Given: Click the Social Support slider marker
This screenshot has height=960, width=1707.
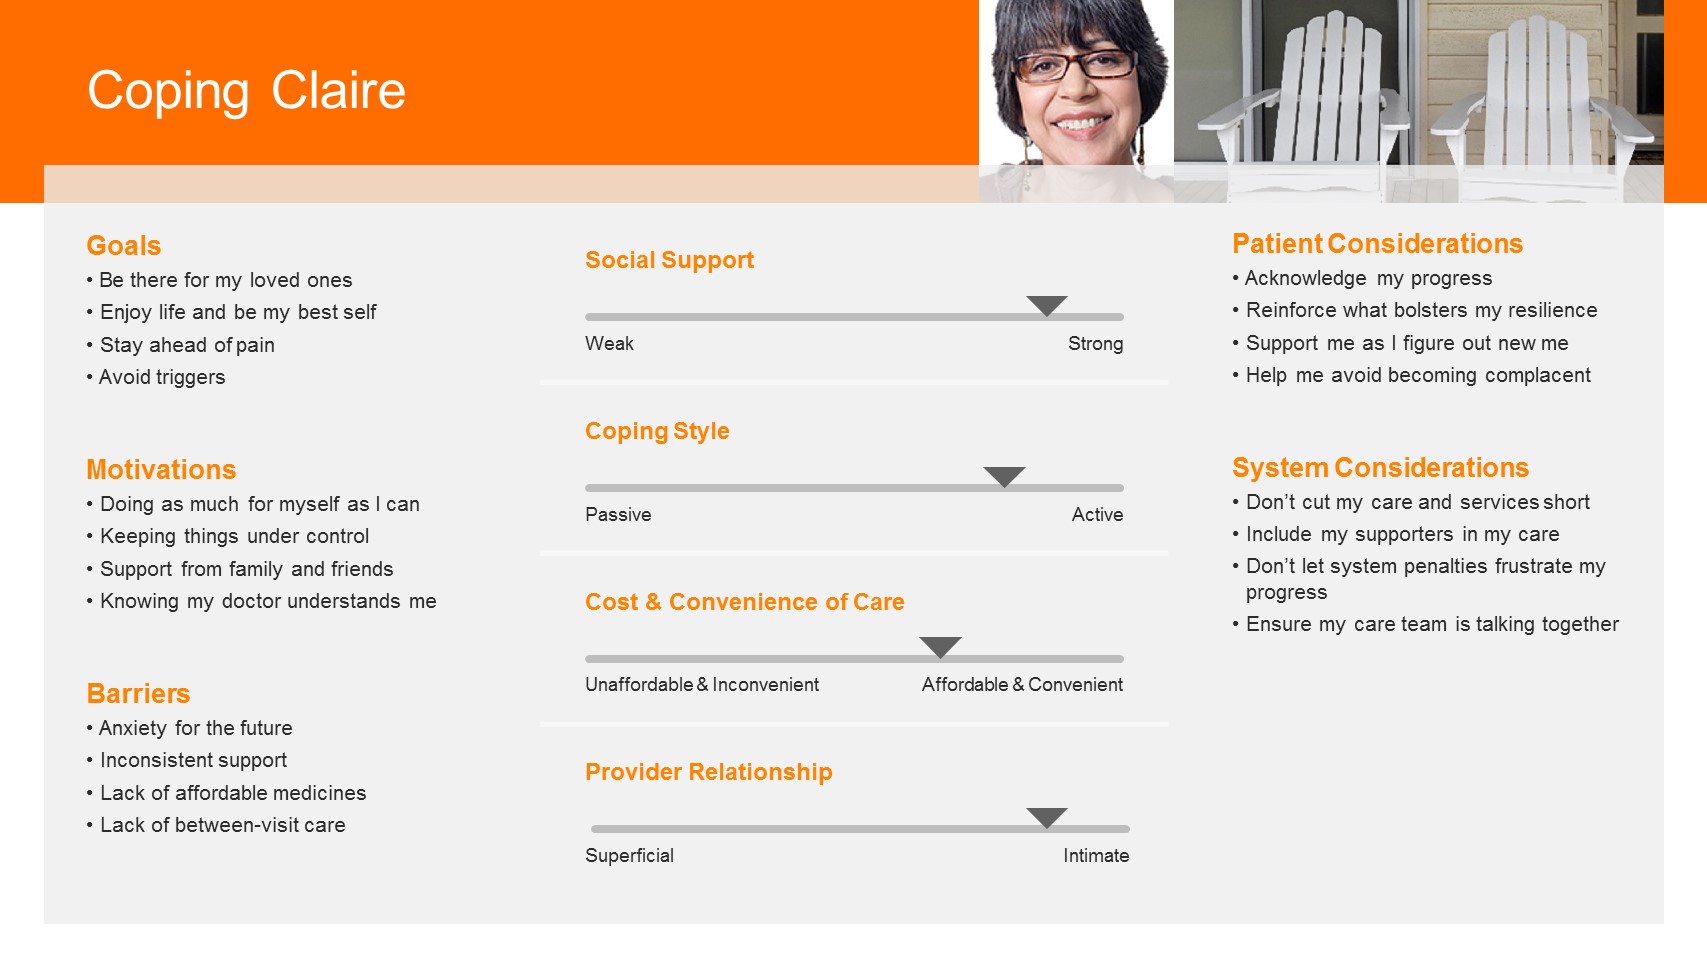Looking at the screenshot, I should pyautogui.click(x=1047, y=306).
